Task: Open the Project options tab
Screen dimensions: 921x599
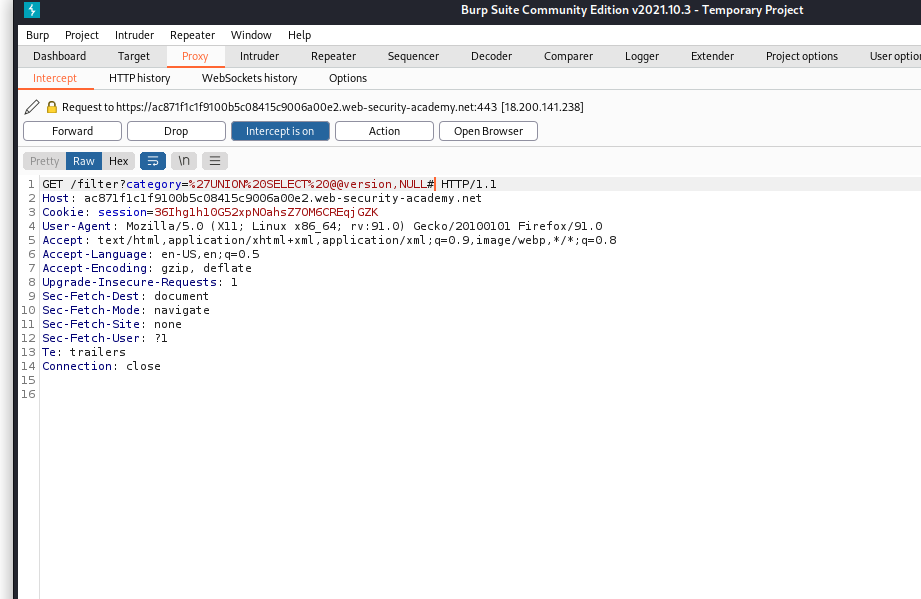Action: click(802, 56)
